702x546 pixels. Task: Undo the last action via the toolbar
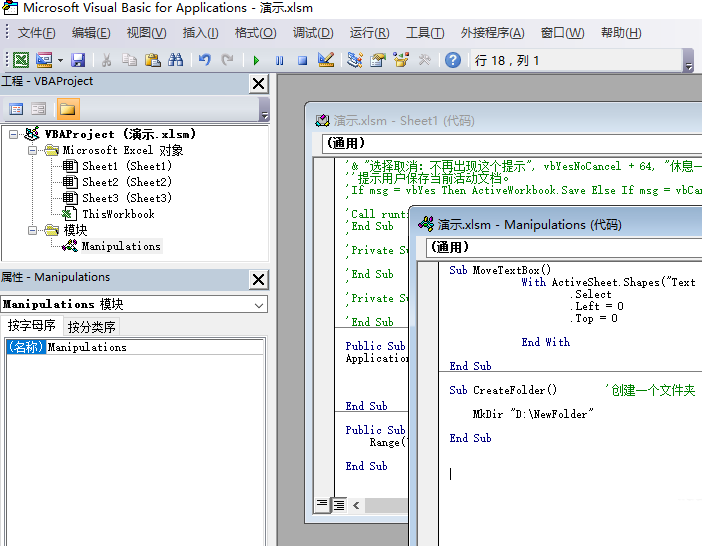204,60
